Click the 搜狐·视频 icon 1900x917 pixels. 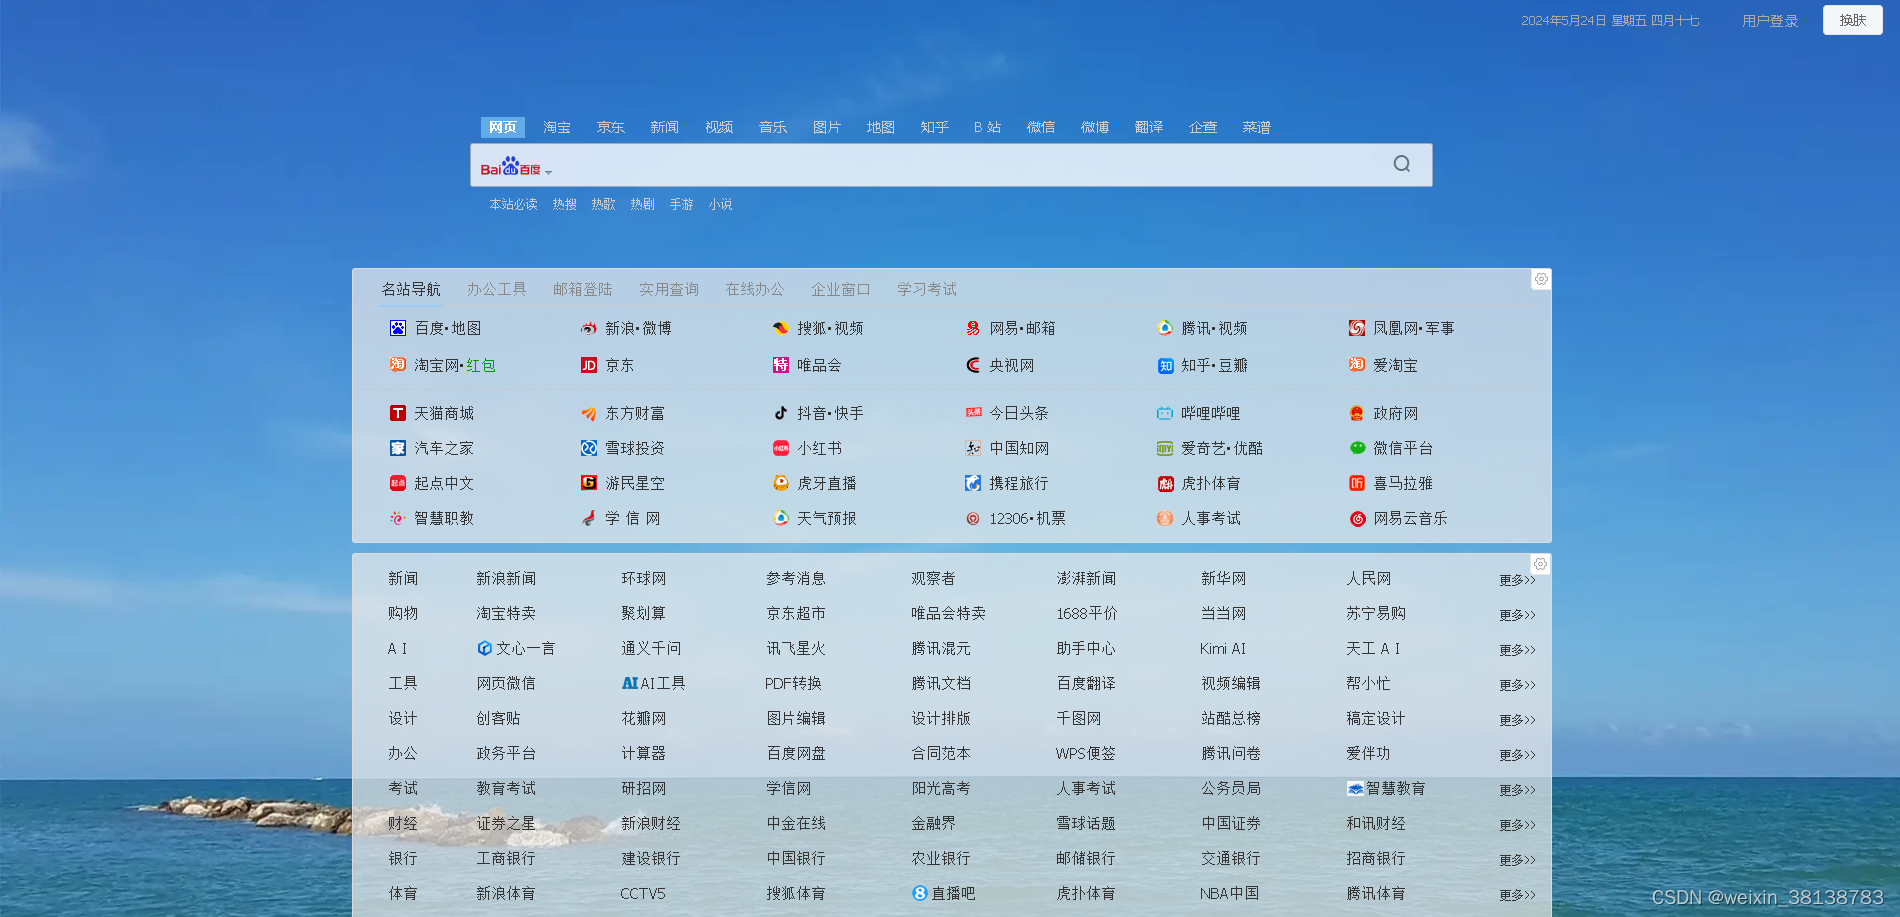click(x=781, y=328)
